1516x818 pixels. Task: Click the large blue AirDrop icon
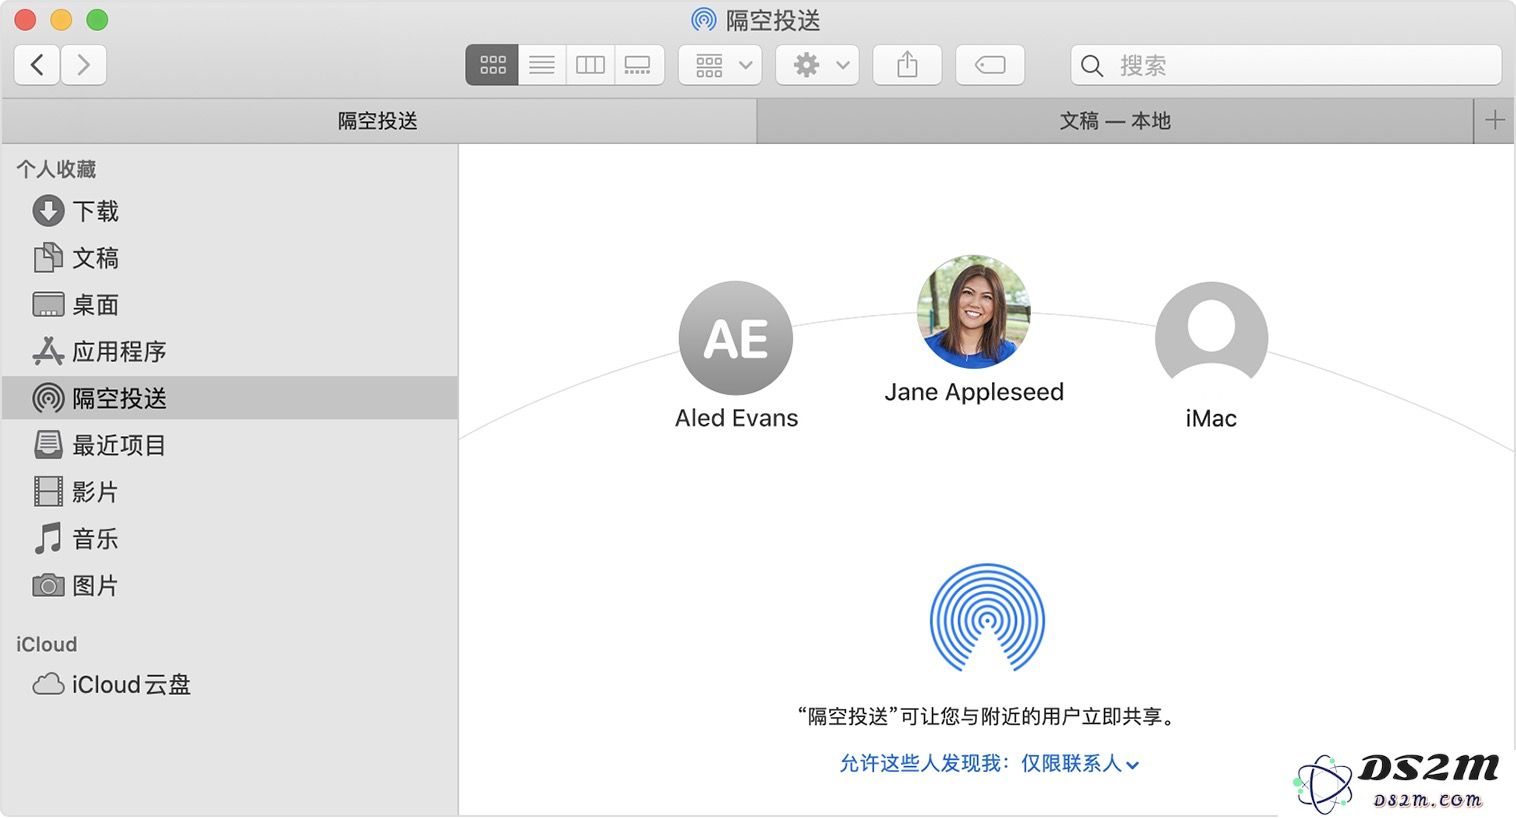(x=987, y=618)
